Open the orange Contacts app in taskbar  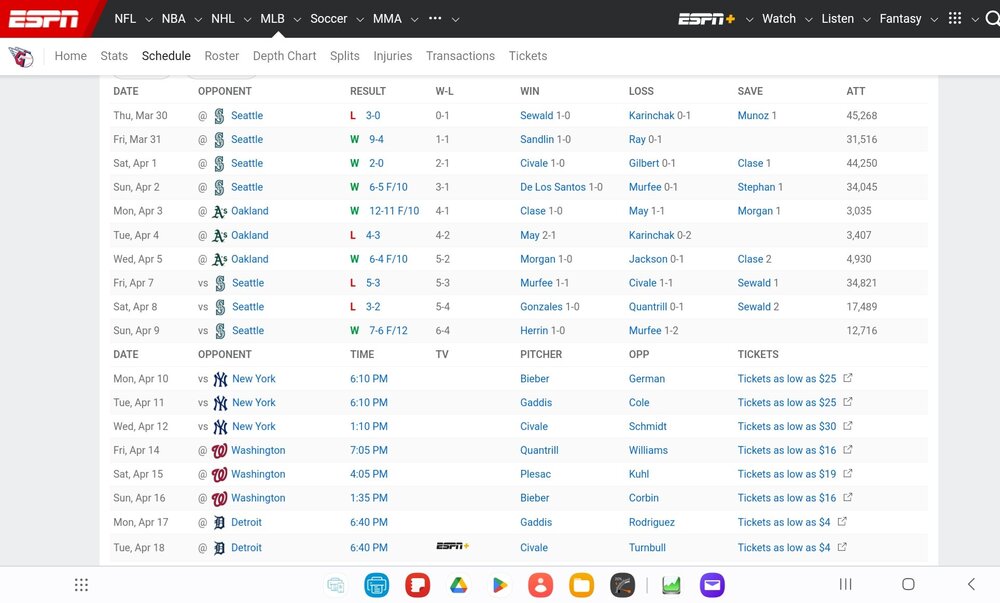(x=540, y=585)
